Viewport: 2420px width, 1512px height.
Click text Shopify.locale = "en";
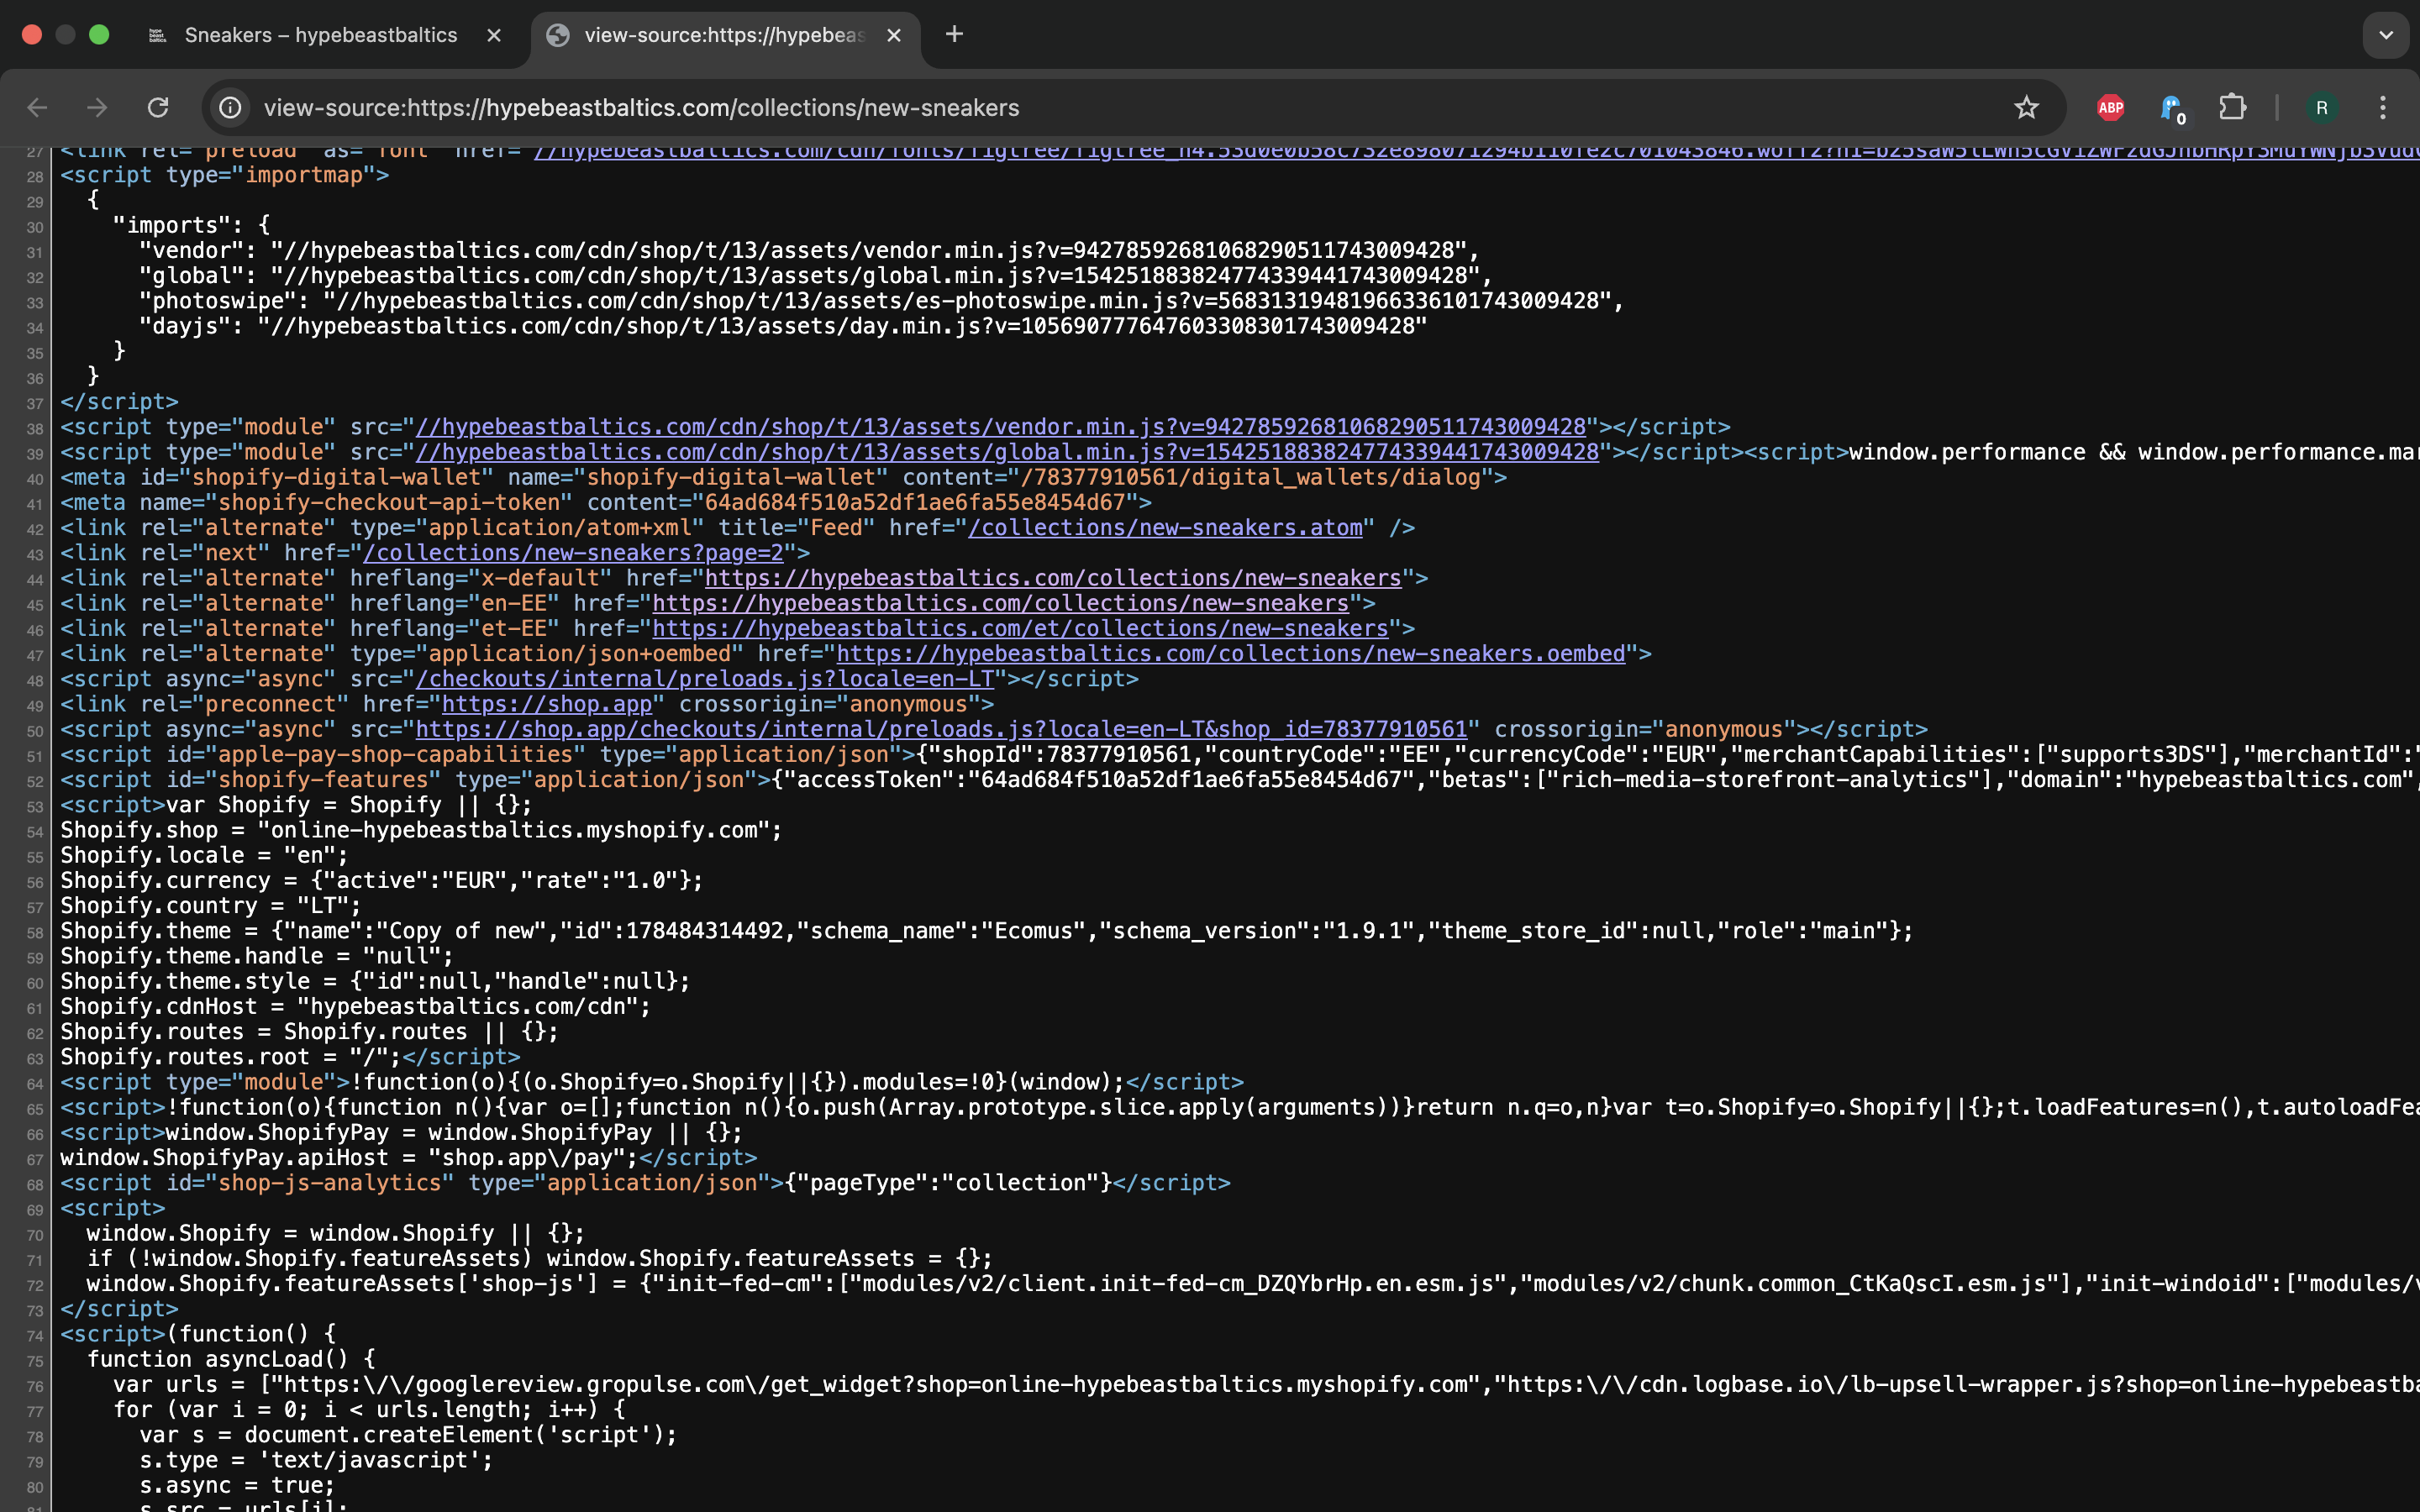point(204,856)
